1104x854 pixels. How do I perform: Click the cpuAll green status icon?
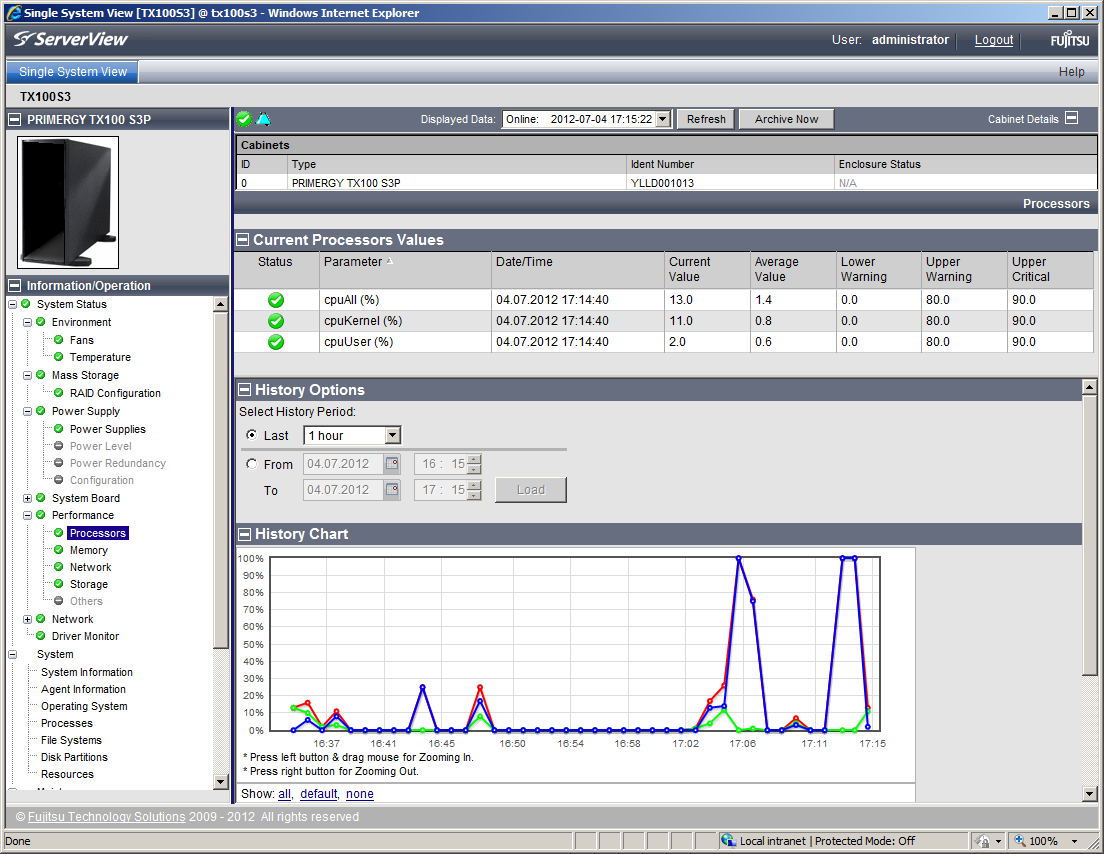click(276, 300)
